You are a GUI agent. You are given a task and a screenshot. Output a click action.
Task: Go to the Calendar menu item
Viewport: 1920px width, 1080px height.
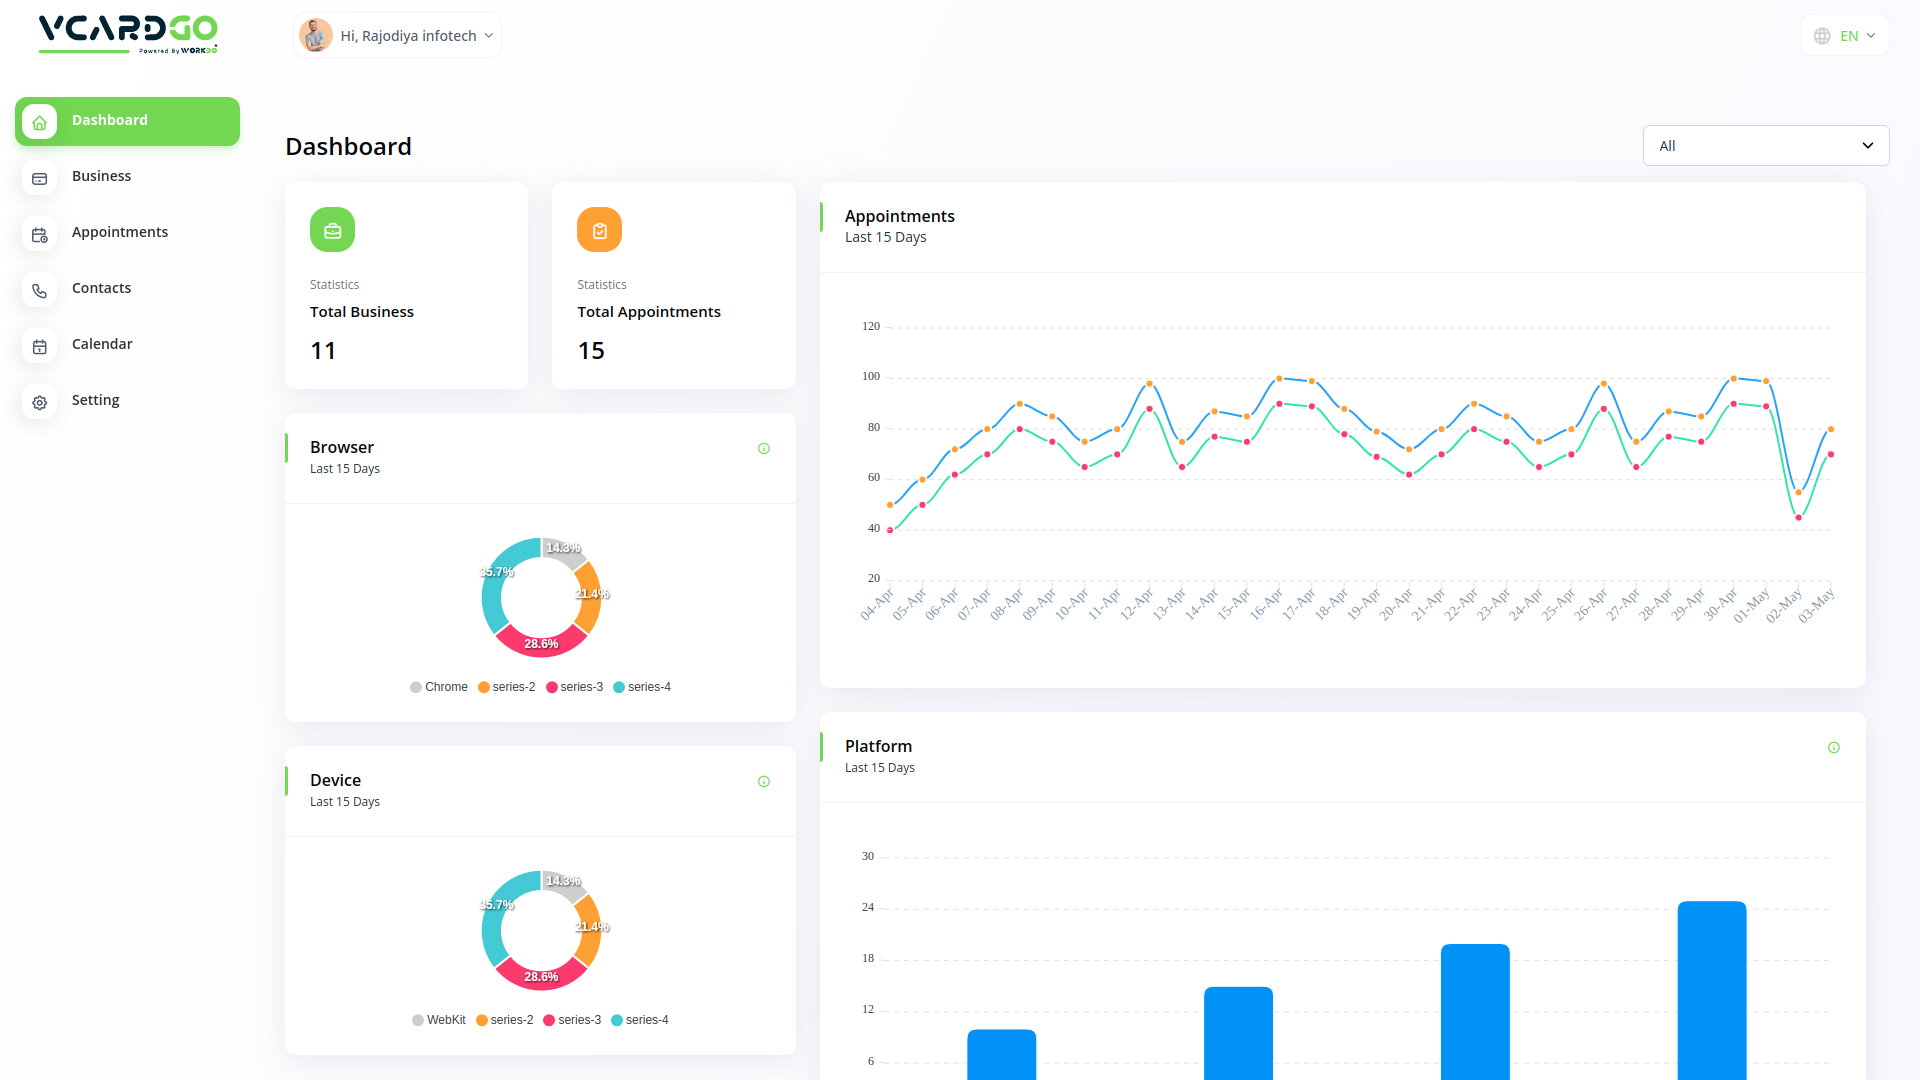pyautogui.click(x=102, y=344)
